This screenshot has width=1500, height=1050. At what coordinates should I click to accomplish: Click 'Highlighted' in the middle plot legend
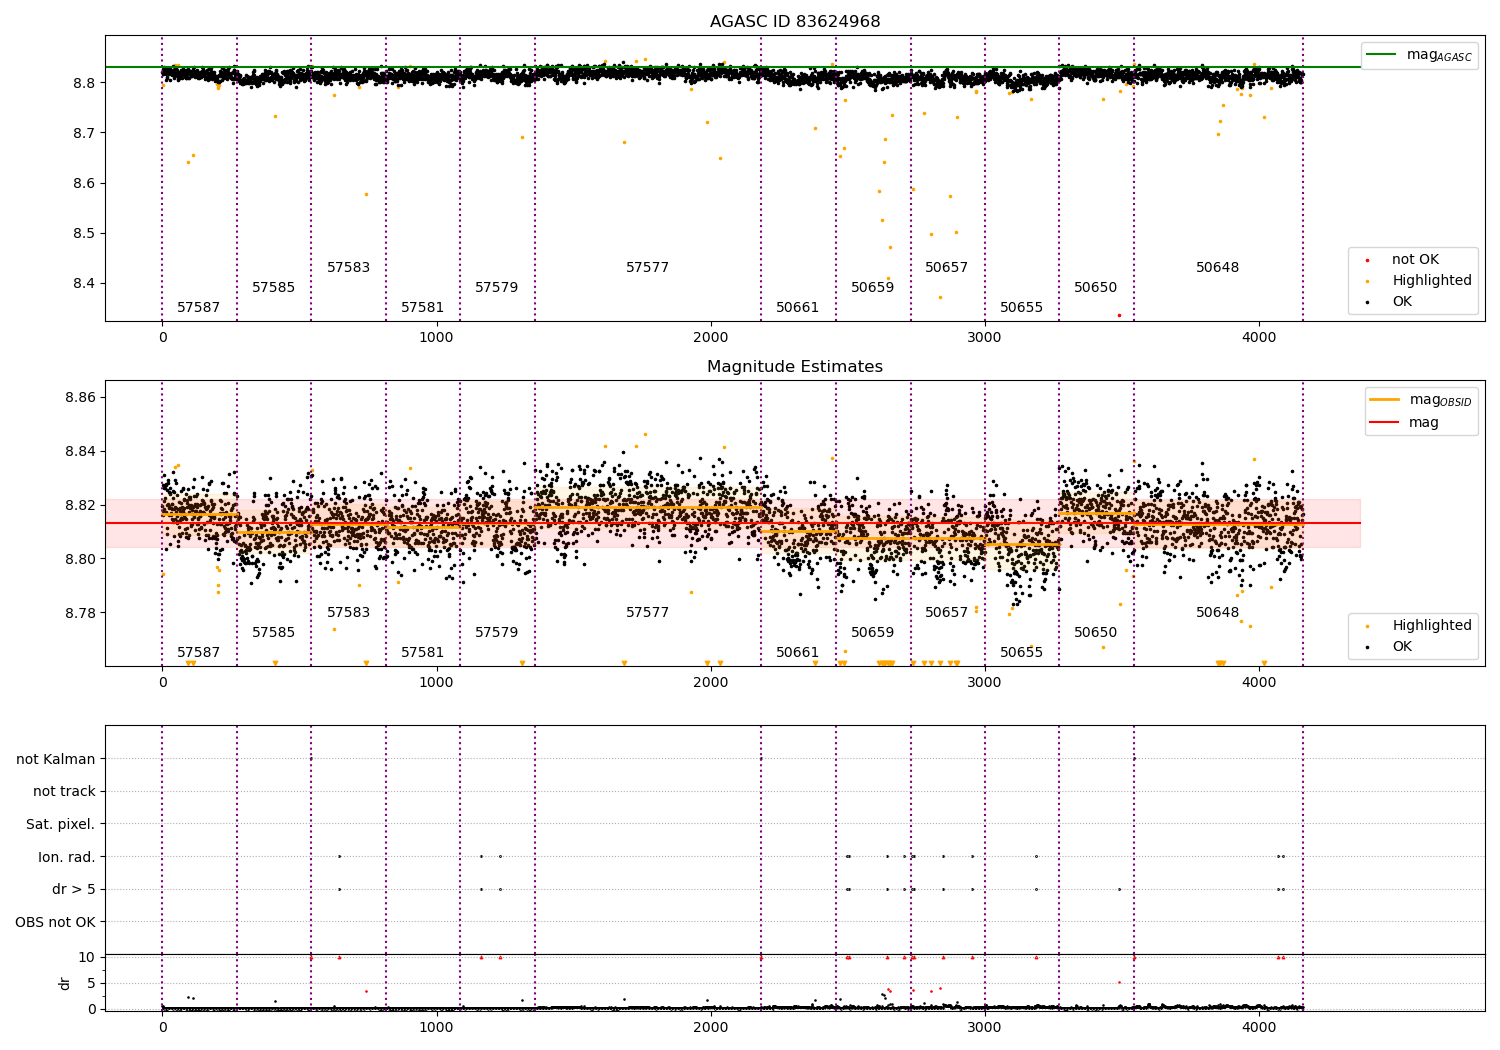point(1432,626)
